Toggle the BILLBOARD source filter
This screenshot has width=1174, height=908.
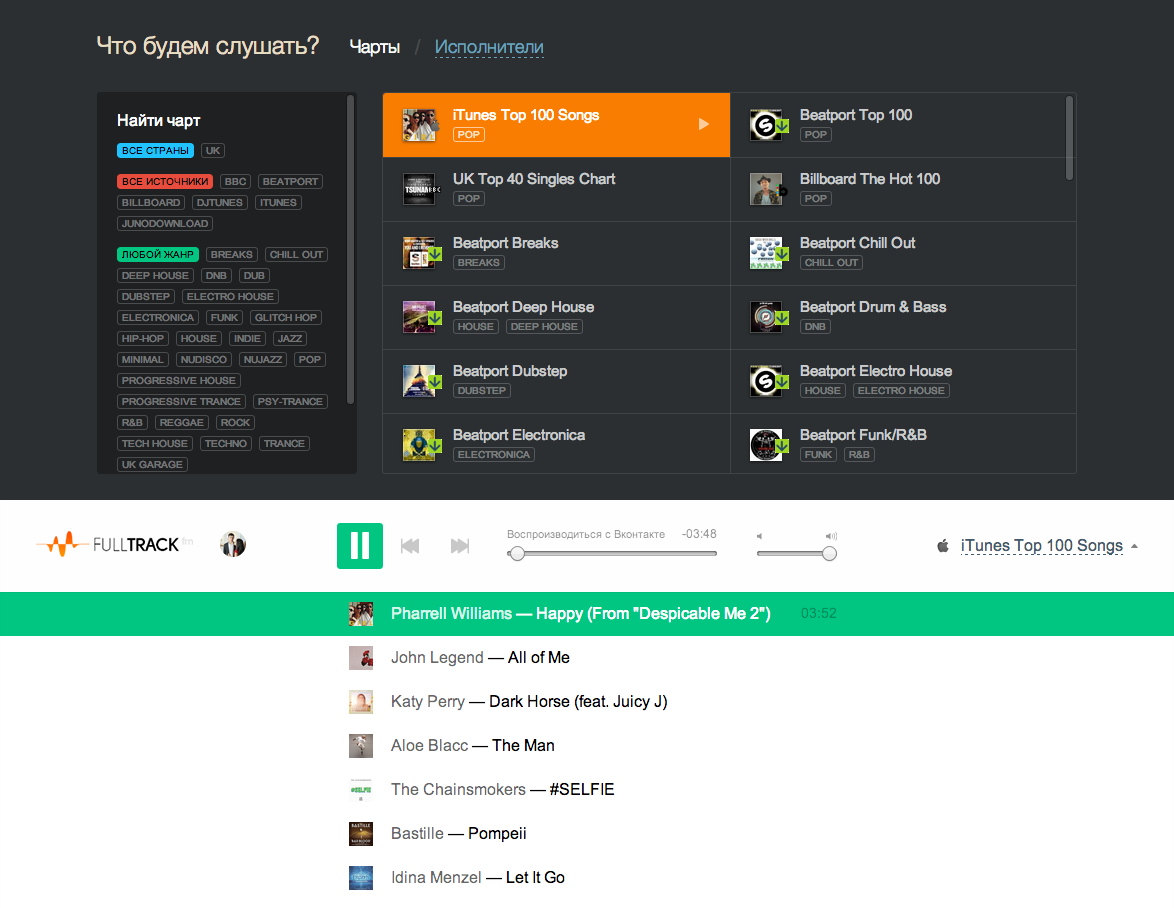pyautogui.click(x=150, y=202)
